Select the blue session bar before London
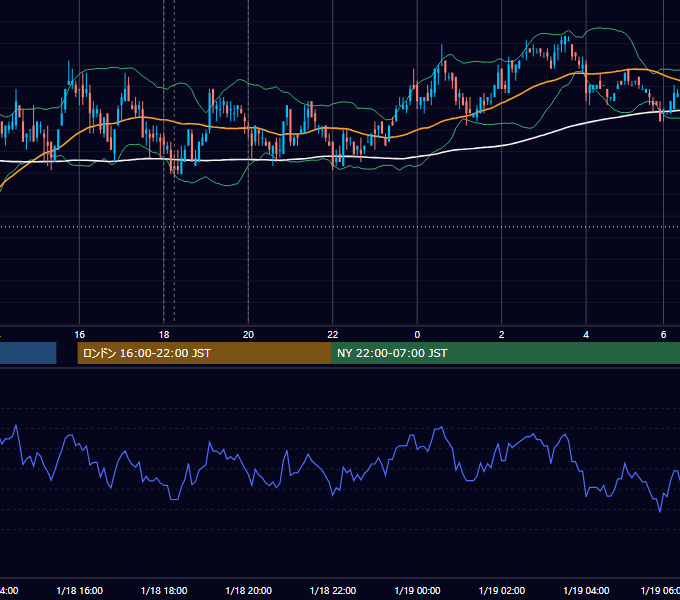680x600 pixels. click(28, 353)
